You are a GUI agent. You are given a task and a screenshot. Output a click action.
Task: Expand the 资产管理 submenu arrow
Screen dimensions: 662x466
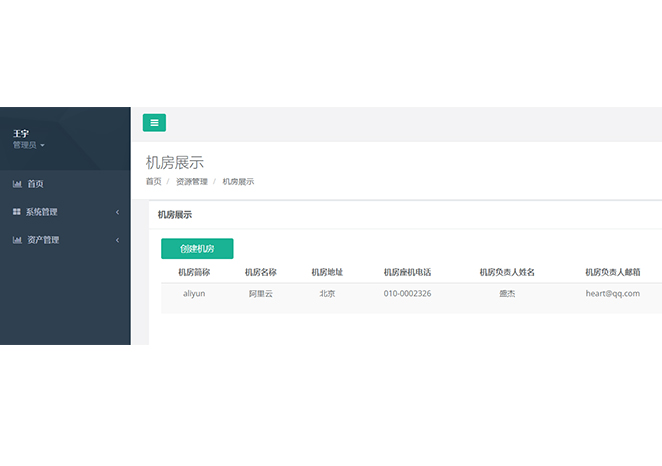point(117,240)
